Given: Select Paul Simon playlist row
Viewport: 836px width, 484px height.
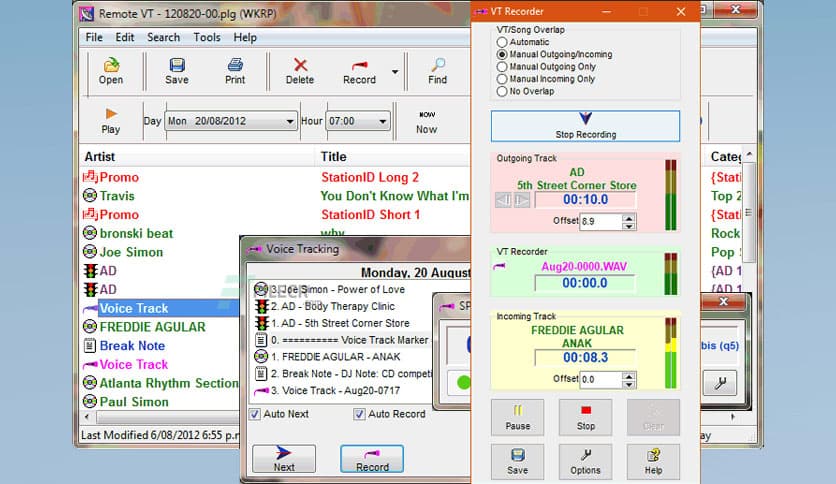Looking at the screenshot, I should 160,401.
